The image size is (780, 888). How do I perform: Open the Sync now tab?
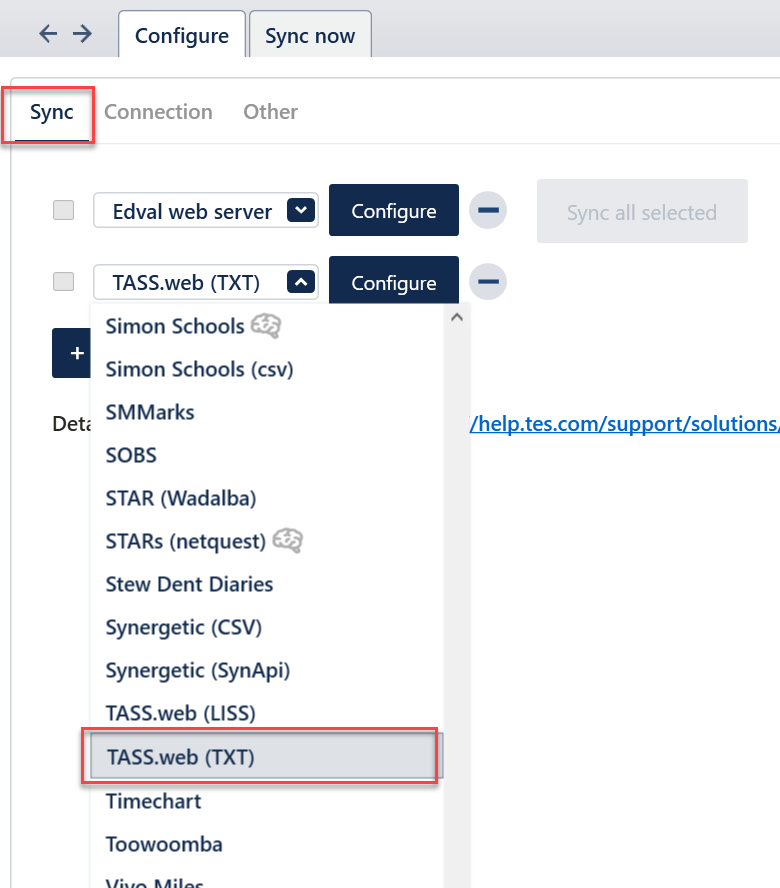point(310,36)
